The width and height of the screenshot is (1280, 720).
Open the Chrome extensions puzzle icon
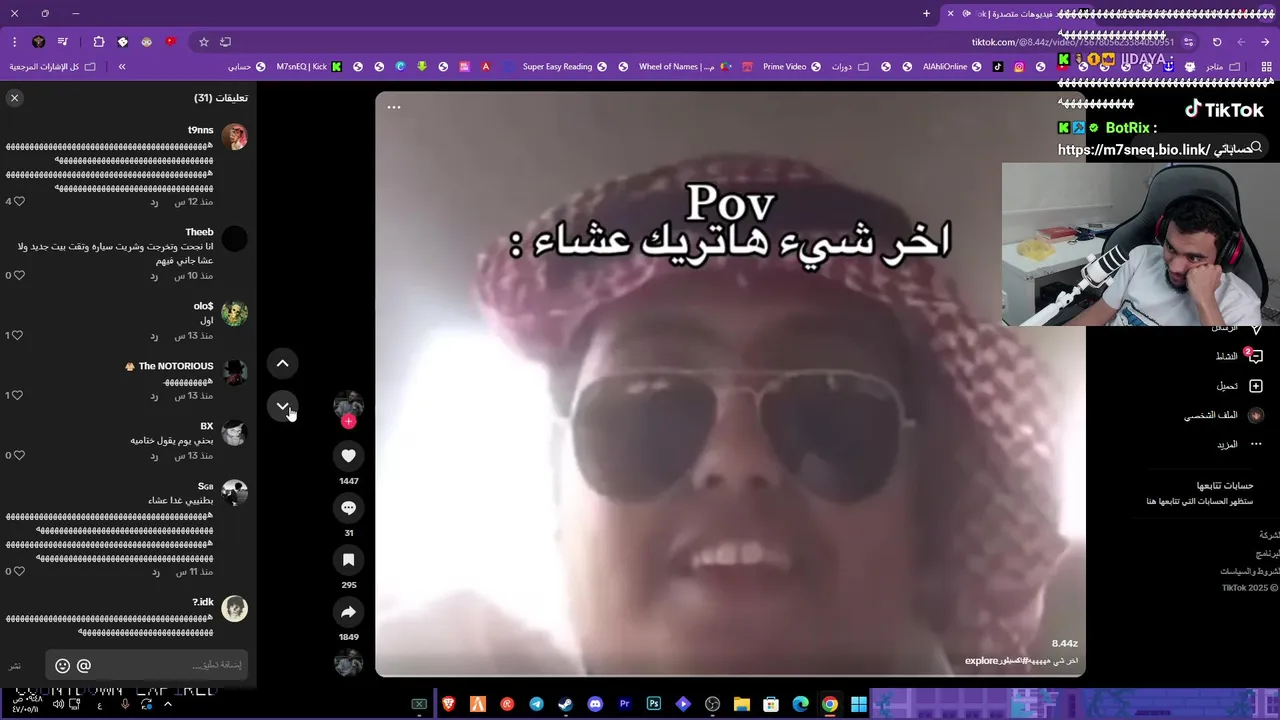click(x=99, y=42)
